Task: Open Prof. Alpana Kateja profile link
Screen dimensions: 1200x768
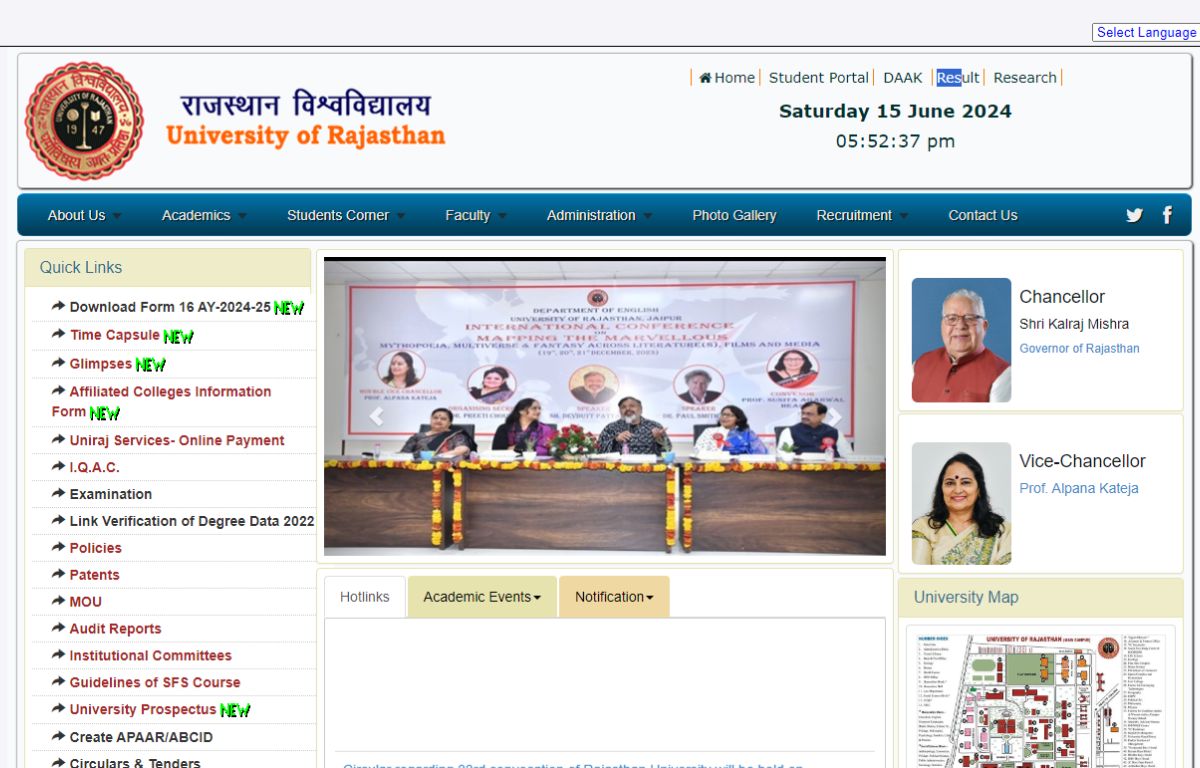Action: coord(1079,488)
